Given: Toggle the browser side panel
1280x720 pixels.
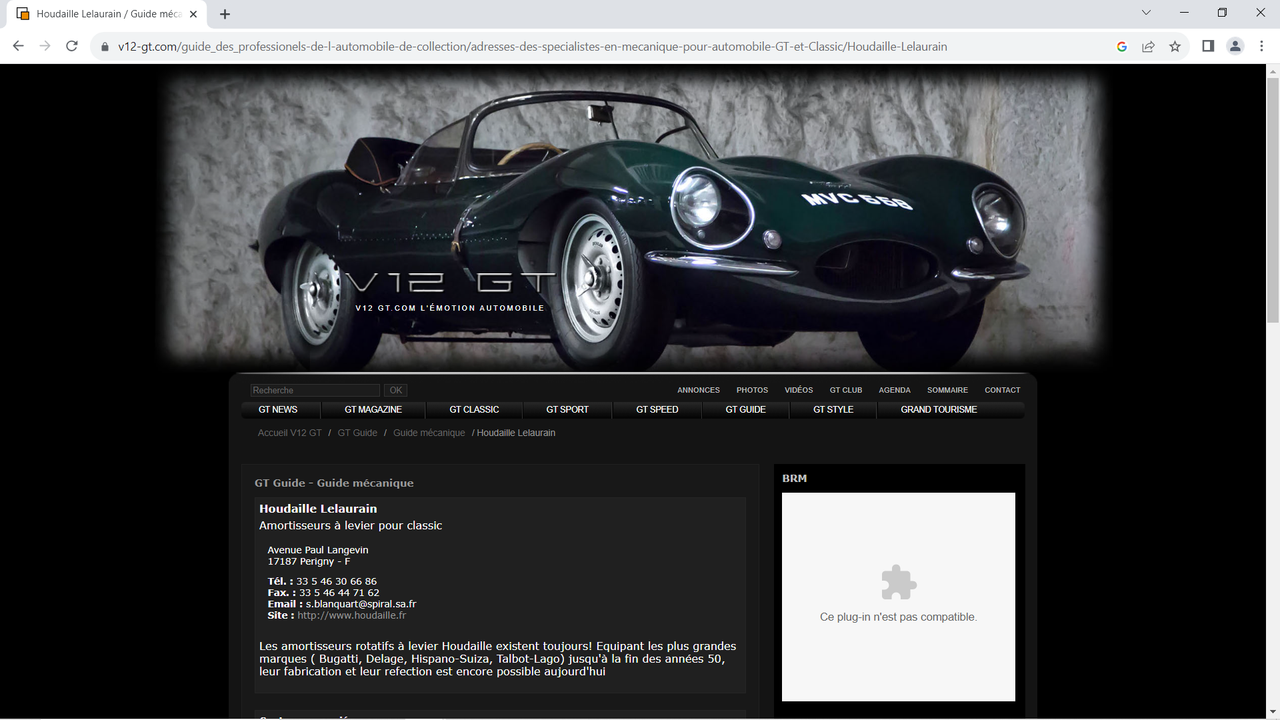Looking at the screenshot, I should pyautogui.click(x=1208, y=46).
